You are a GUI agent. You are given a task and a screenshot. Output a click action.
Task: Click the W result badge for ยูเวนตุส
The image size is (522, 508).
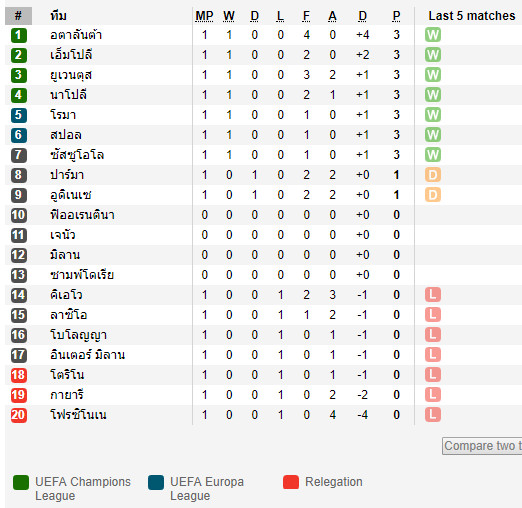coord(433,75)
